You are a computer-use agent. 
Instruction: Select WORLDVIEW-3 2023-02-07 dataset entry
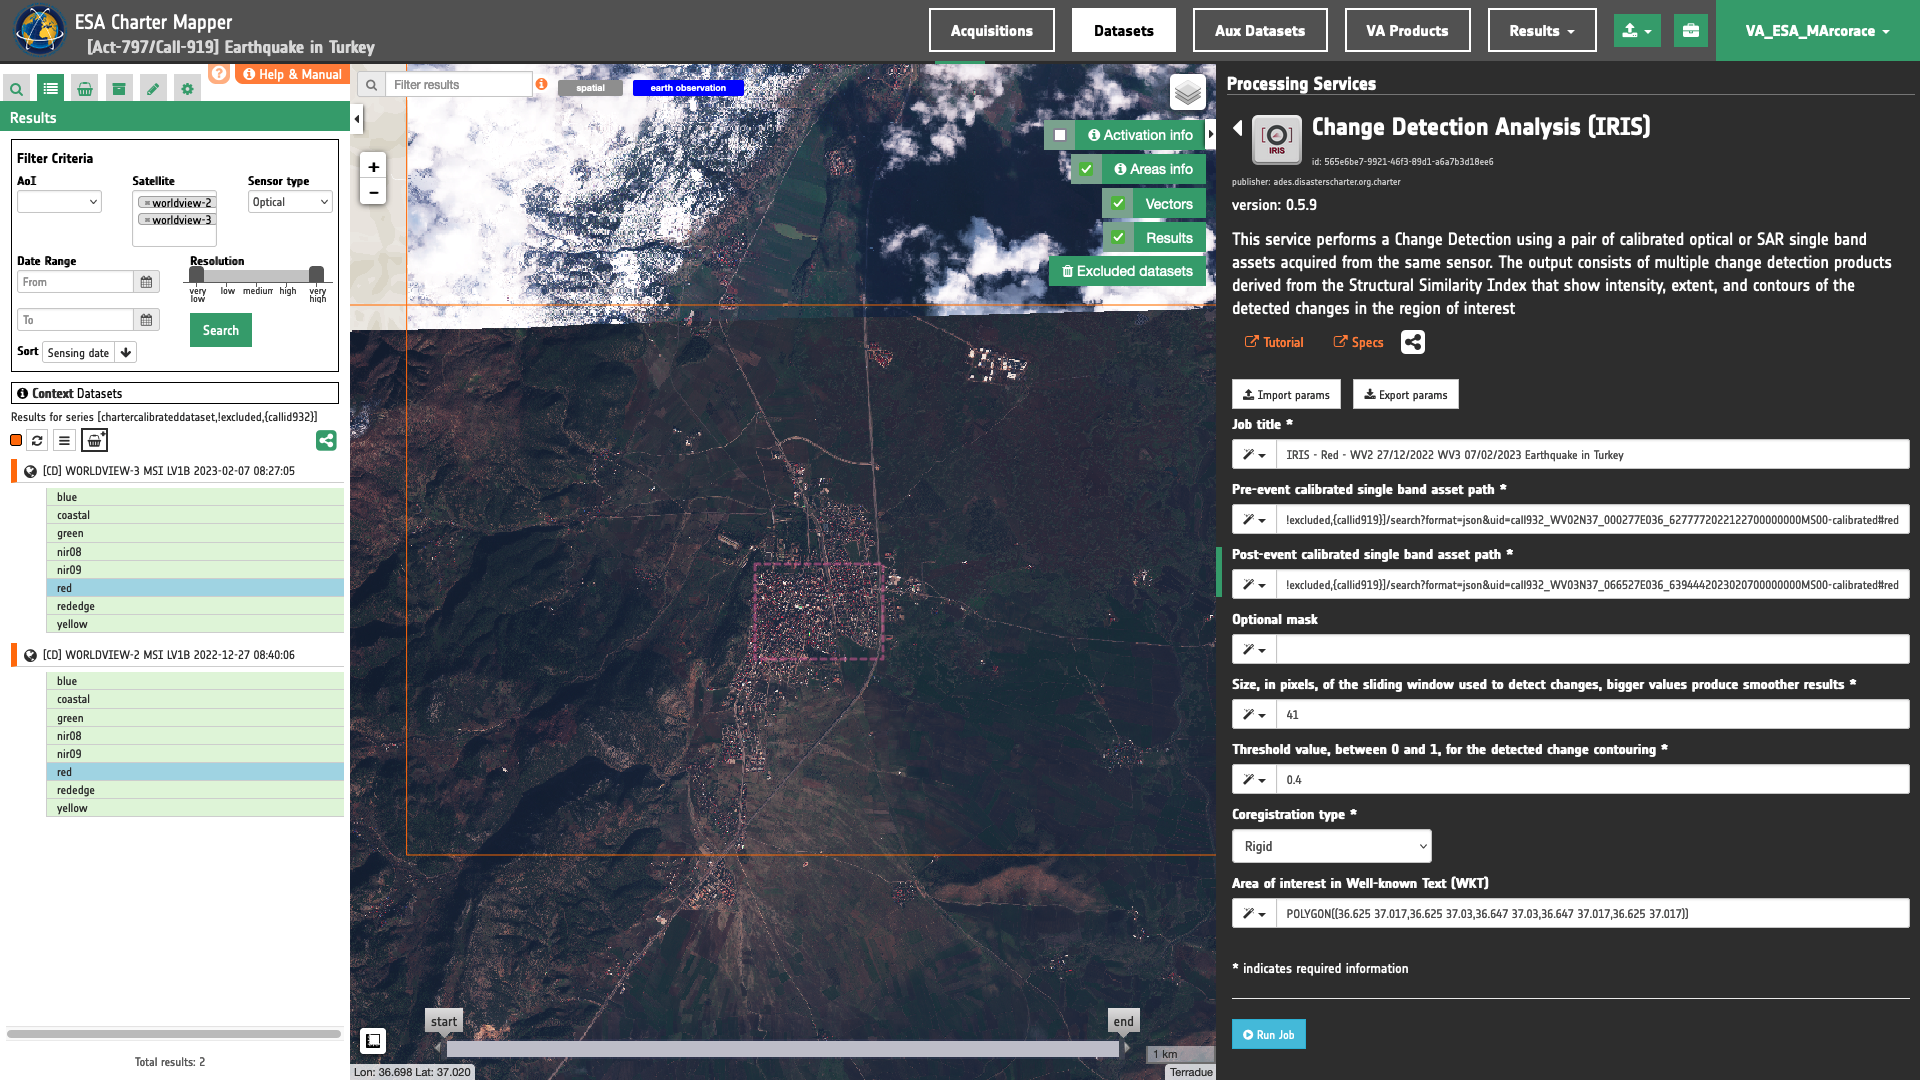point(168,471)
